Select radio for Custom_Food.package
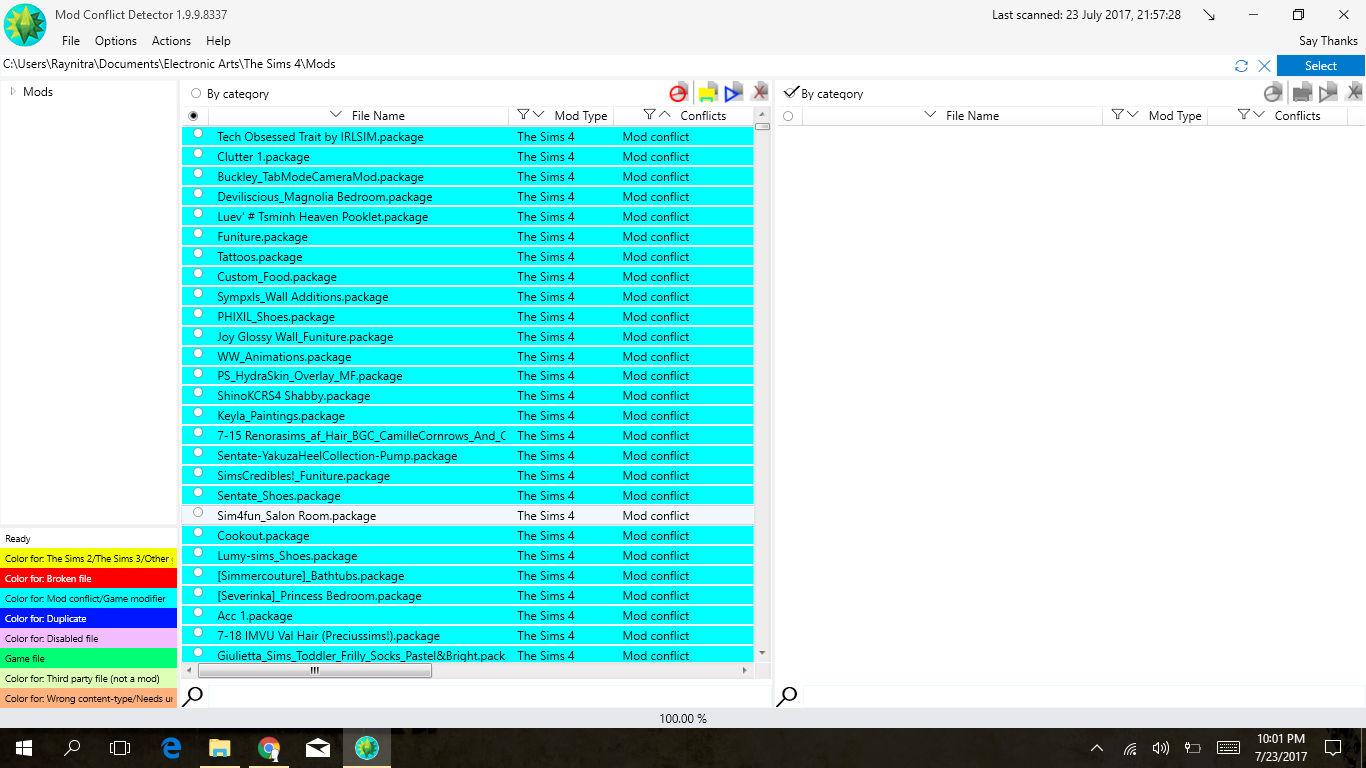The height and width of the screenshot is (768, 1366). tap(198, 274)
